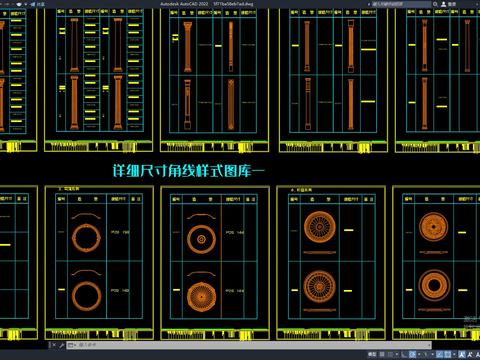
Task: Select the top-left circular ceiling medallion thumbnail
Action: click(x=86, y=238)
